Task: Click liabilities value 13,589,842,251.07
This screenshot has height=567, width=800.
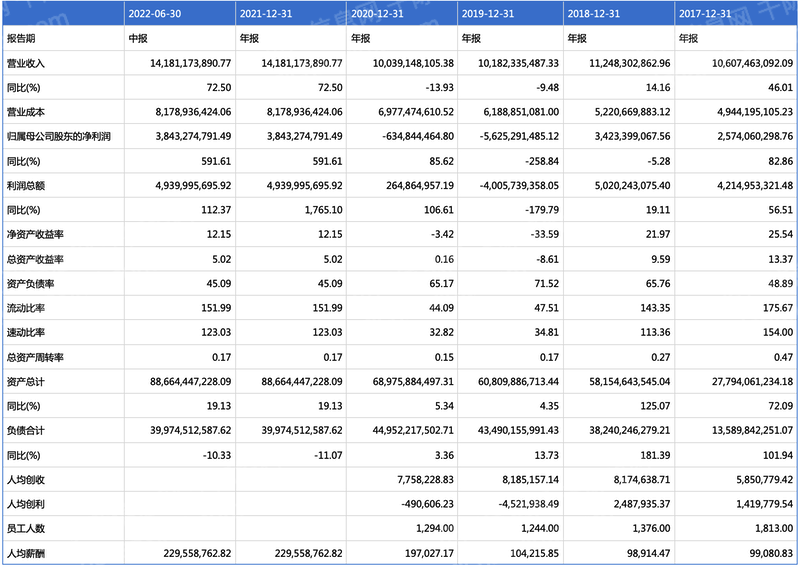Action: [753, 430]
